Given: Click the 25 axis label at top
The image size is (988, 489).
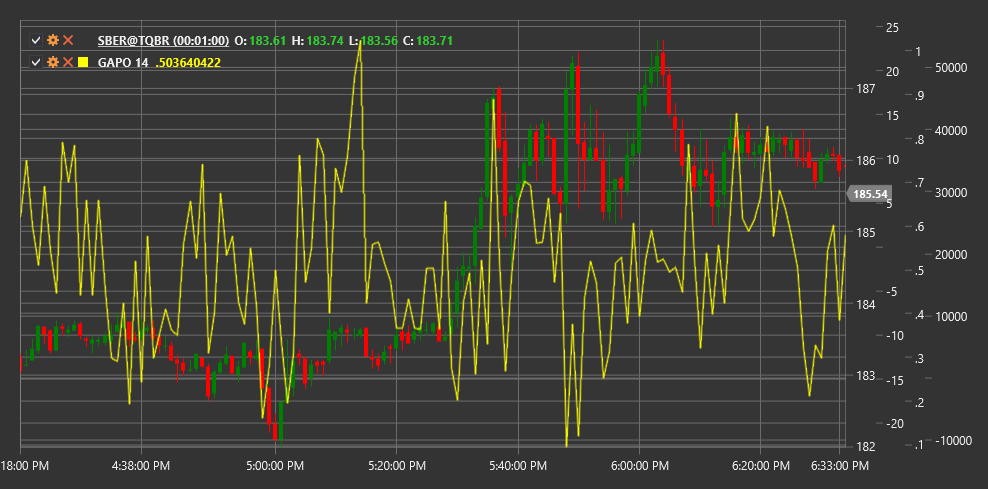Looking at the screenshot, I should pos(892,28).
